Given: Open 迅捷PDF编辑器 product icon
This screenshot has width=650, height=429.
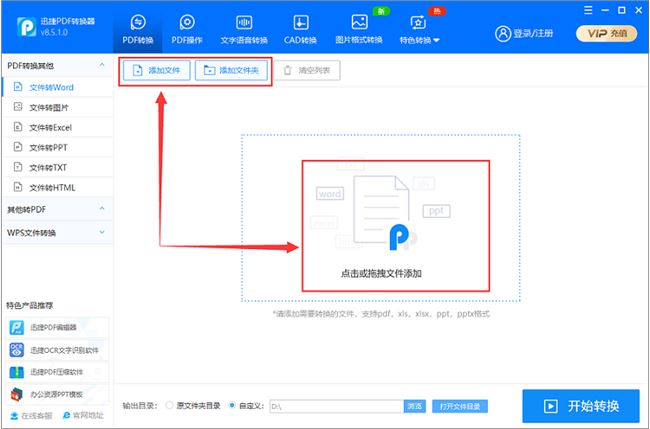Looking at the screenshot, I should (x=17, y=327).
